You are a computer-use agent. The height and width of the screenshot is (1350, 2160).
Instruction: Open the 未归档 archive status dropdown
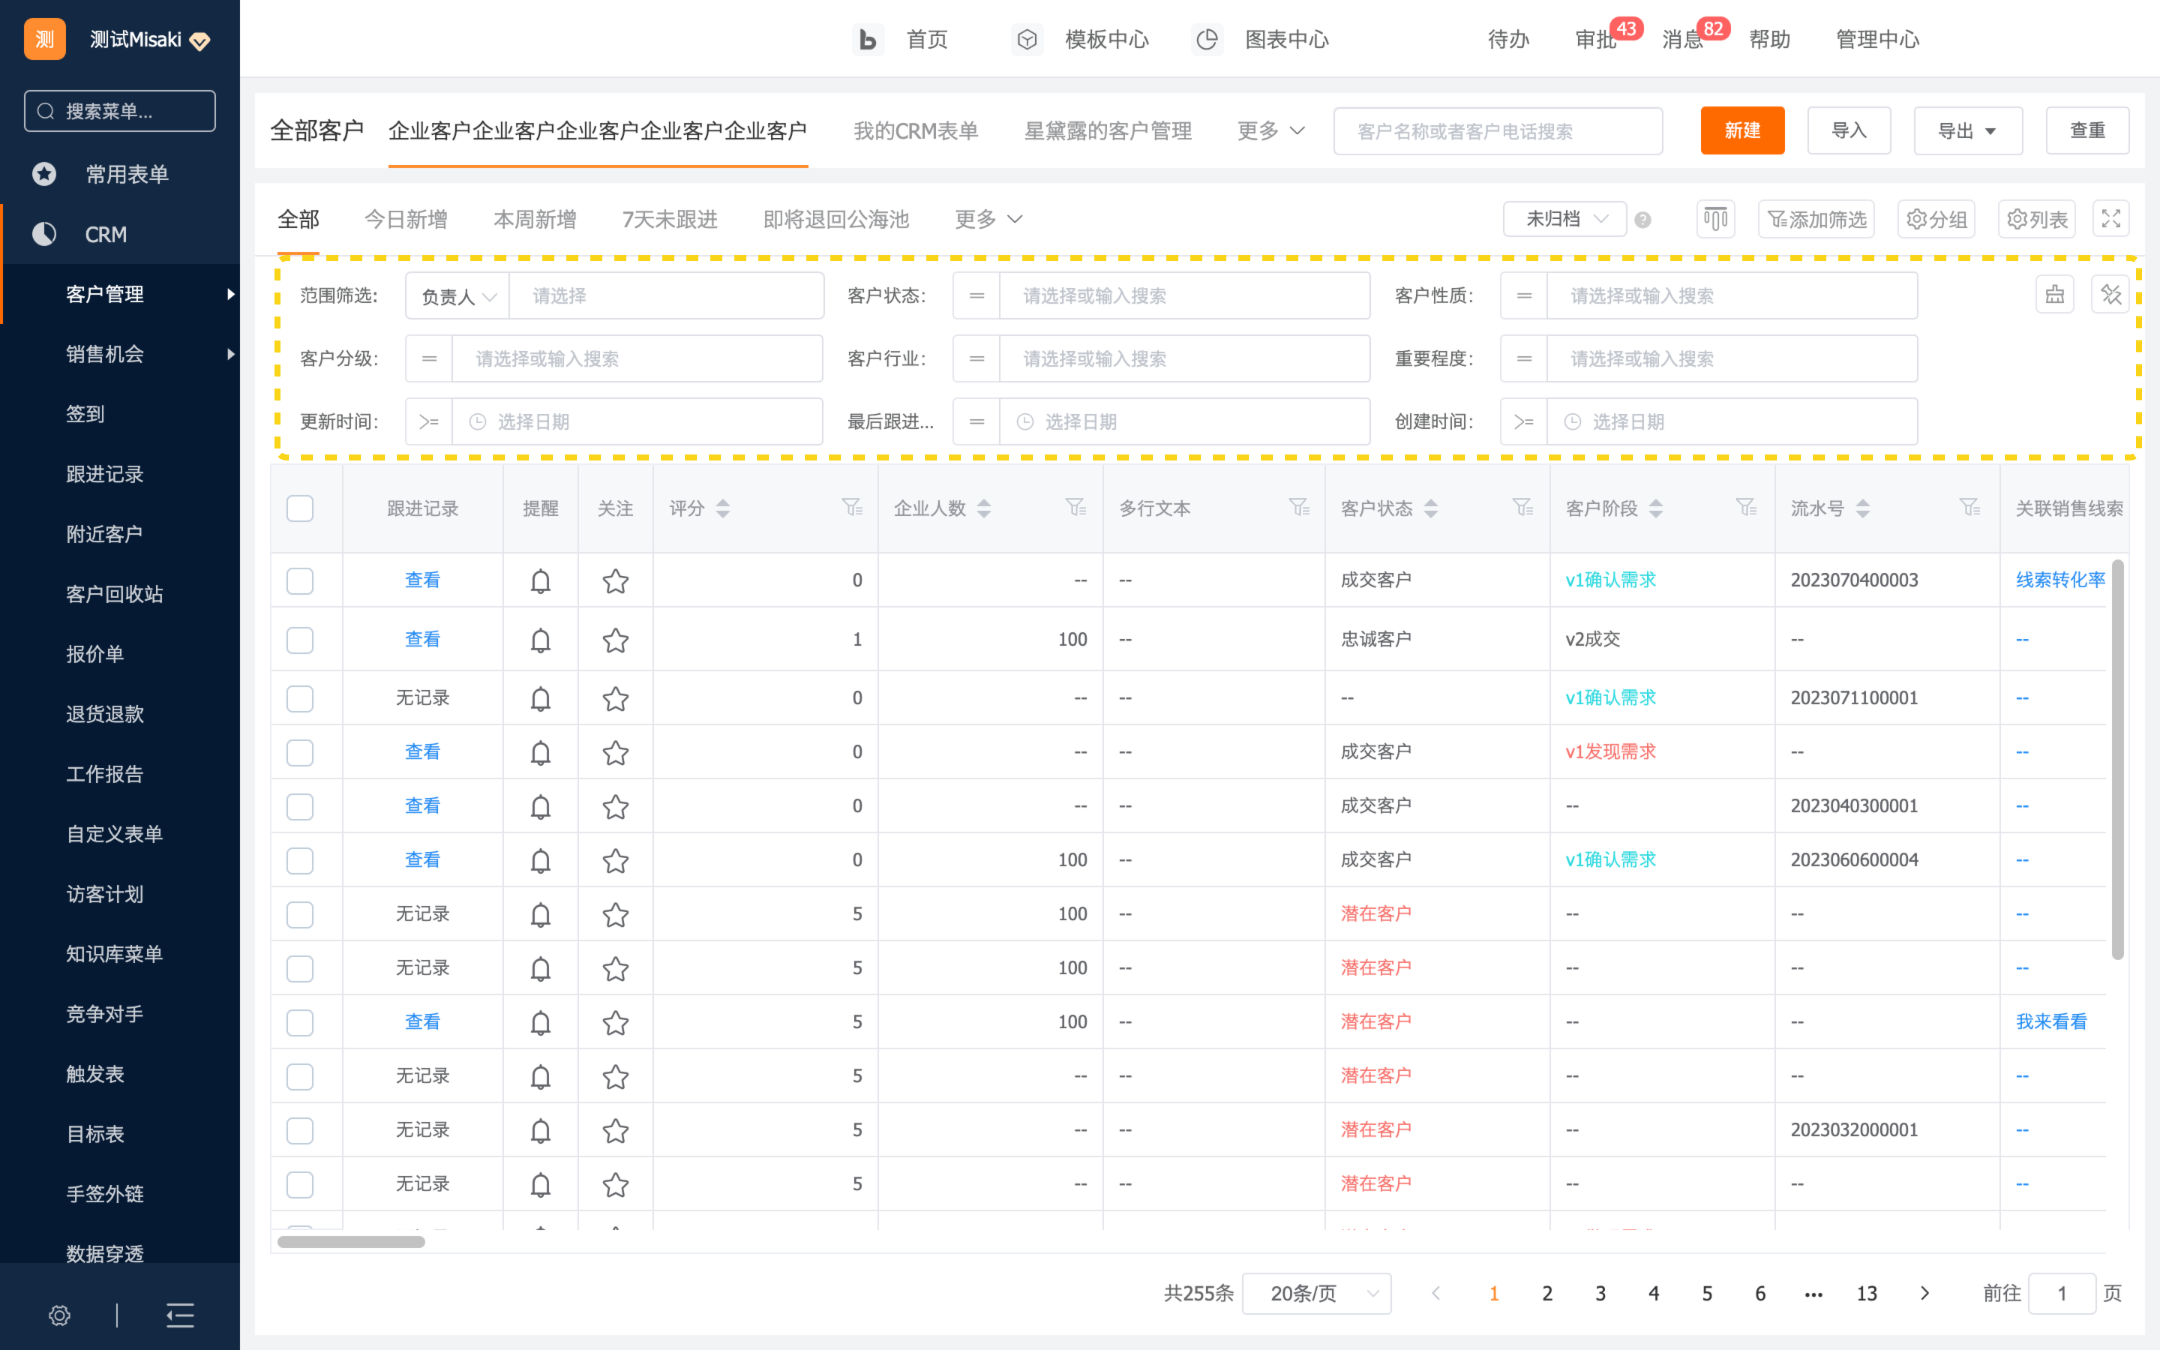1565,219
